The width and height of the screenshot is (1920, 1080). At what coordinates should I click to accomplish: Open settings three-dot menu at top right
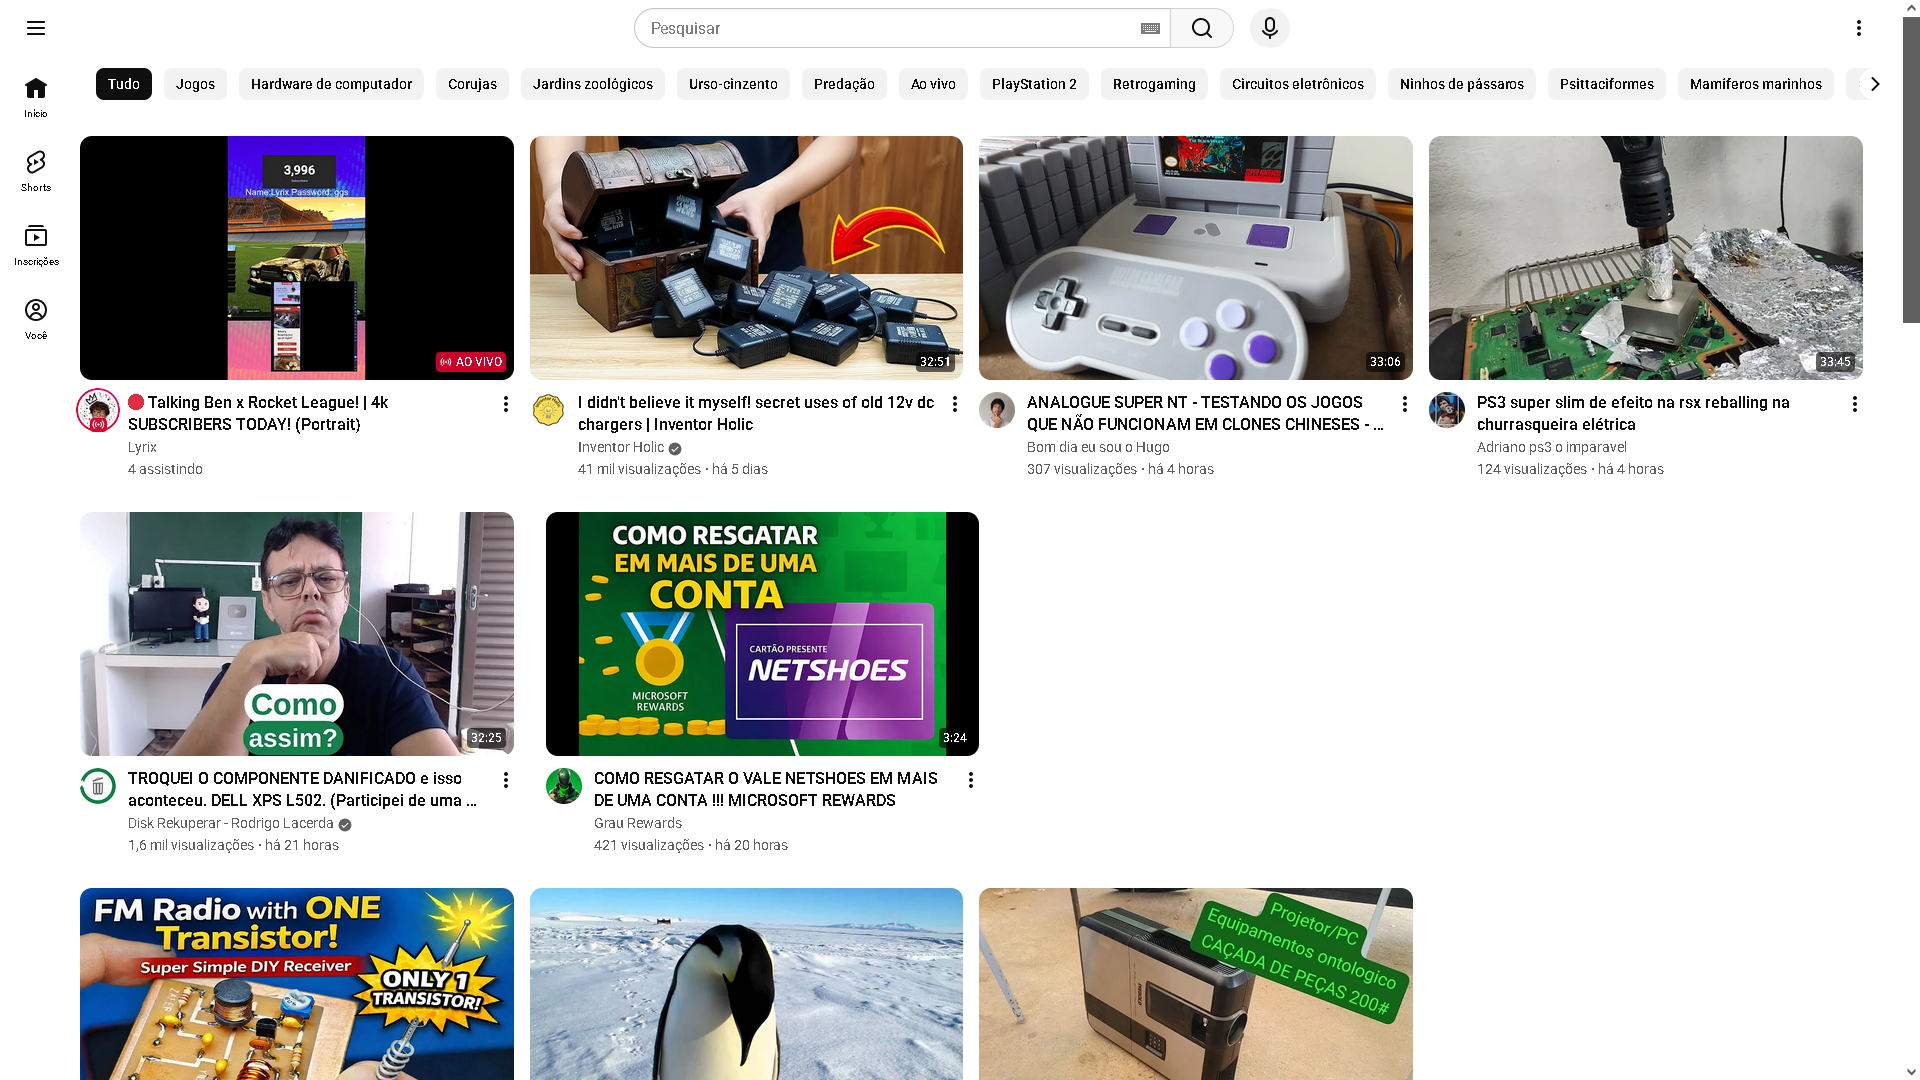[1858, 28]
